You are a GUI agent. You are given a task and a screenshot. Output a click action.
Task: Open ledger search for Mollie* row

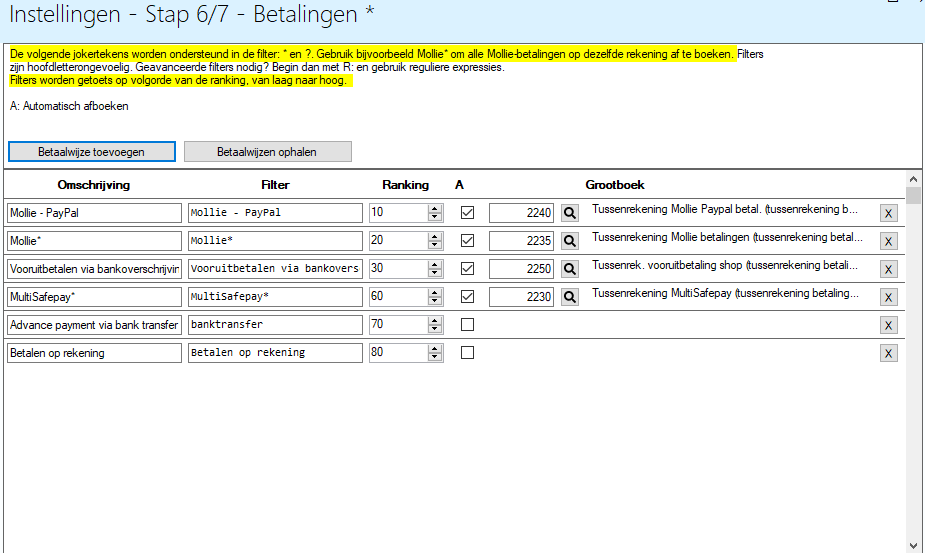point(569,241)
